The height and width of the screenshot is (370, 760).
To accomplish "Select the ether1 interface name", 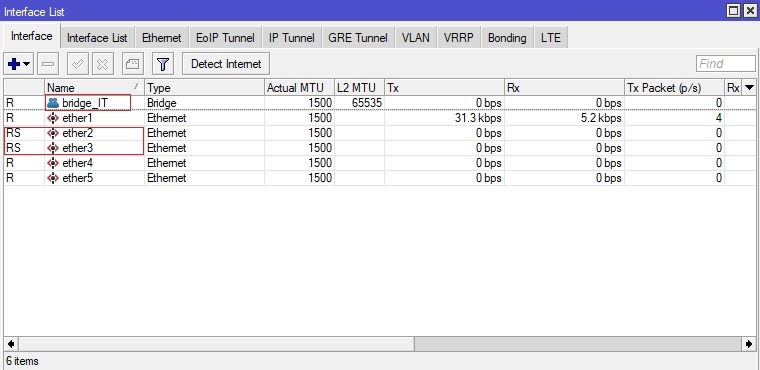I will 77,118.
